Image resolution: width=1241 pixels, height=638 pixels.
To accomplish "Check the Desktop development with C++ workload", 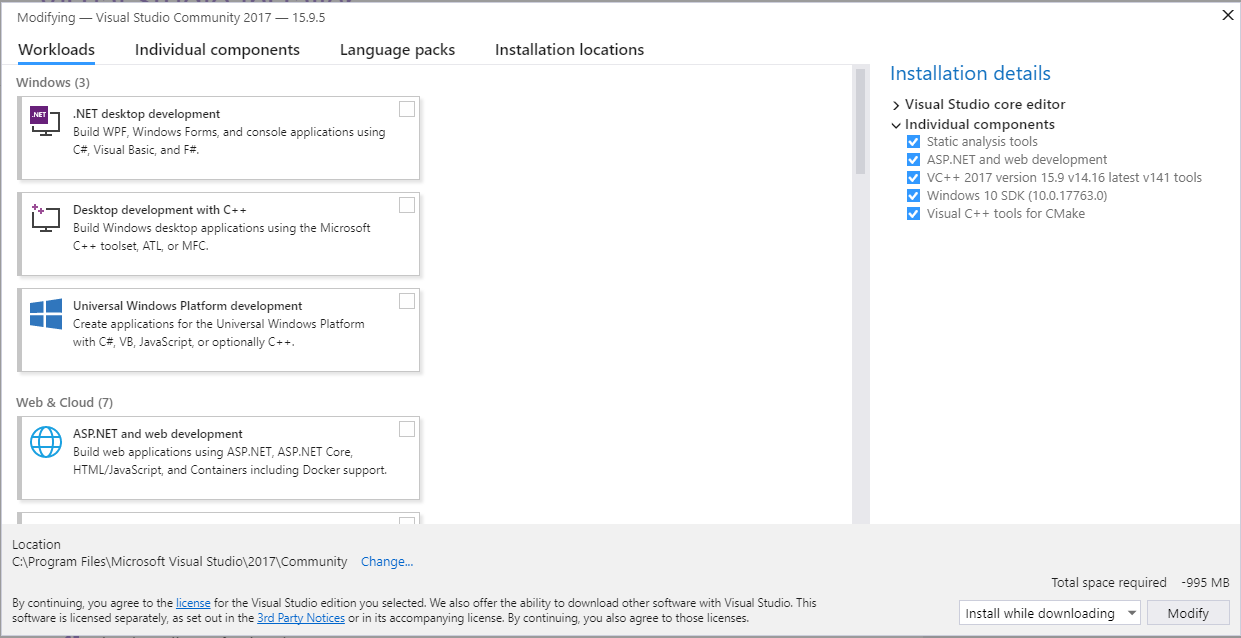I will (x=407, y=205).
